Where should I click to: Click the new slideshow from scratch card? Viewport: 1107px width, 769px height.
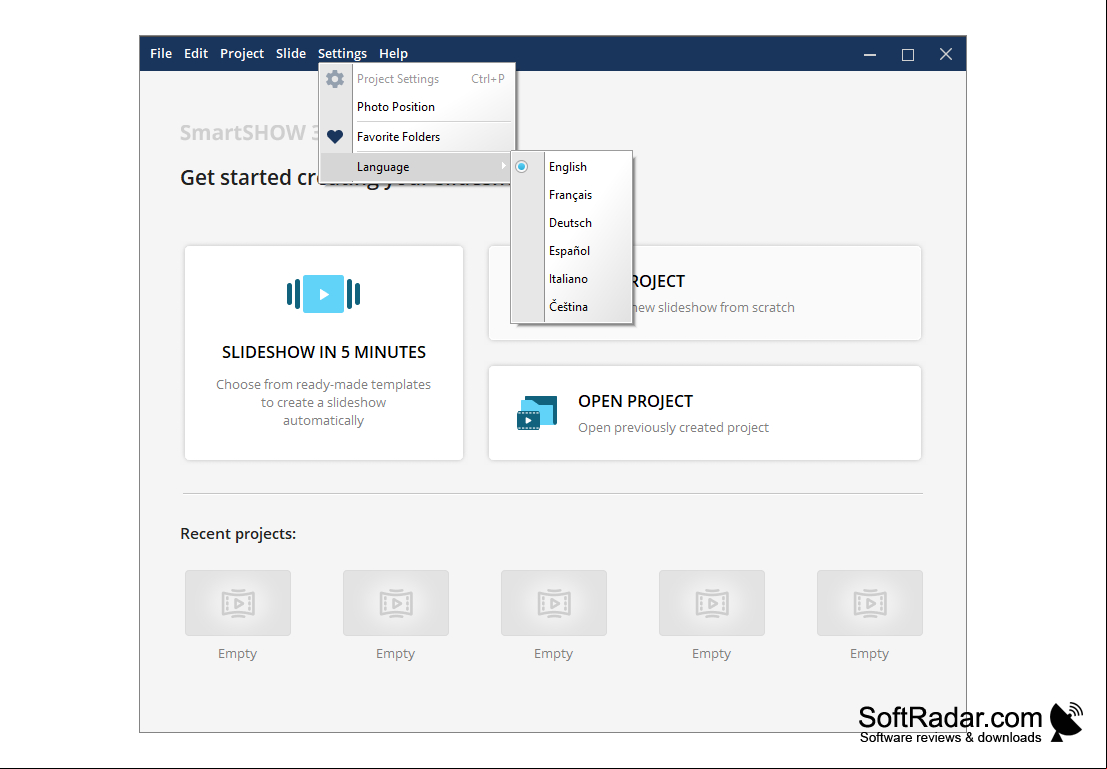click(x=777, y=293)
